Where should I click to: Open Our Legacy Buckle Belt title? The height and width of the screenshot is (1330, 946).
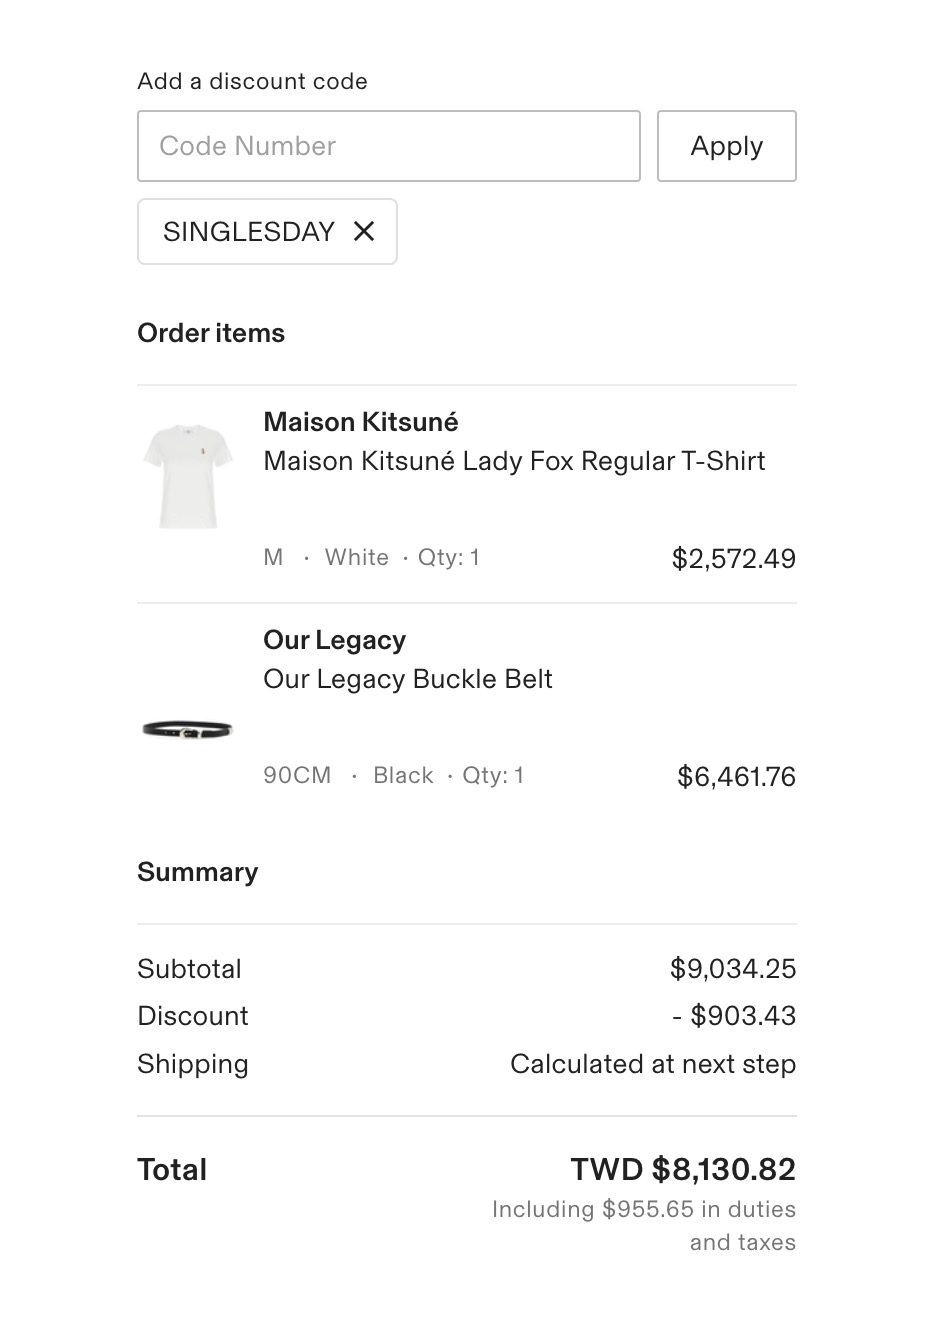pos(407,679)
